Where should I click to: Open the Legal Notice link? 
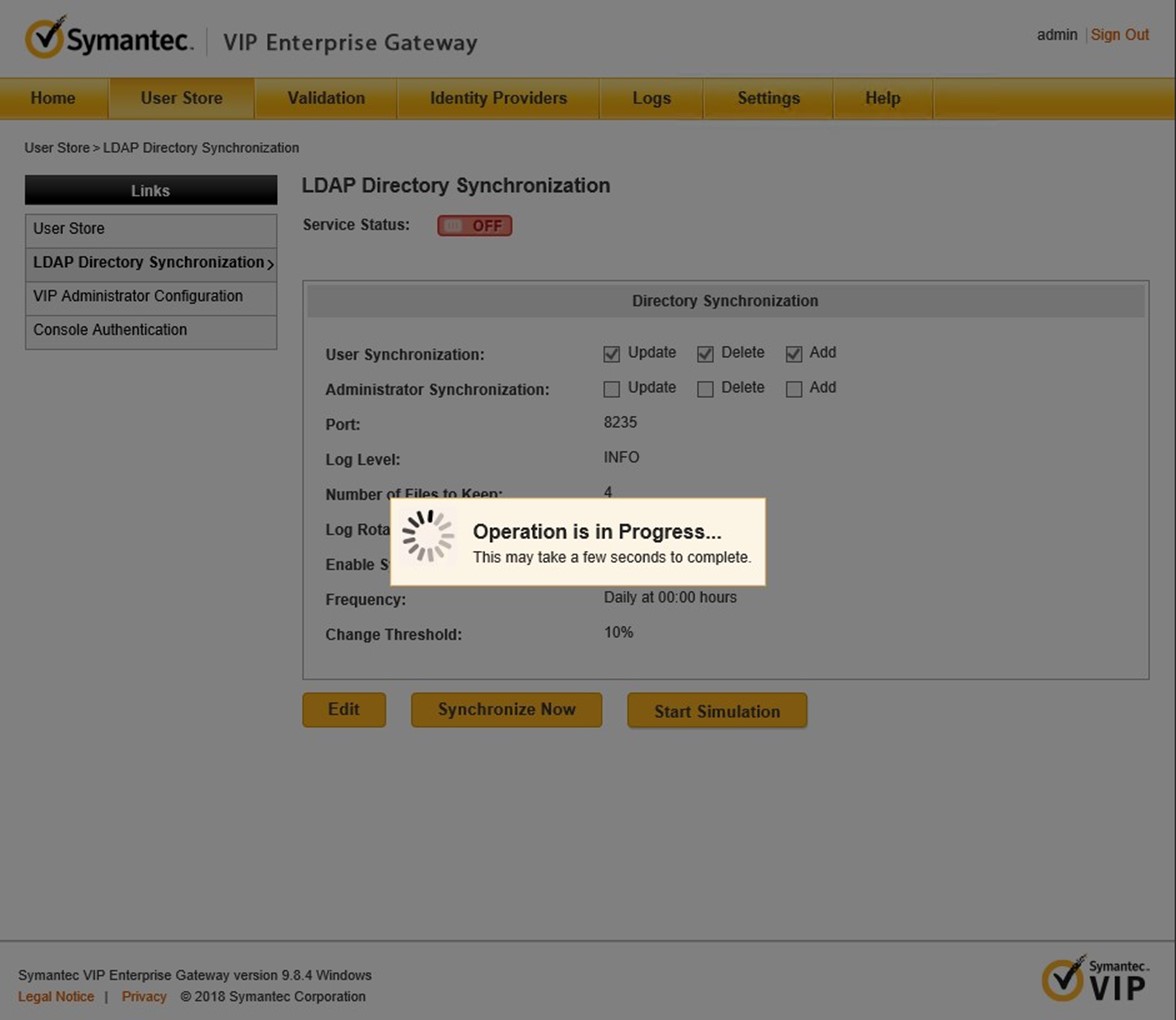pyautogui.click(x=56, y=997)
